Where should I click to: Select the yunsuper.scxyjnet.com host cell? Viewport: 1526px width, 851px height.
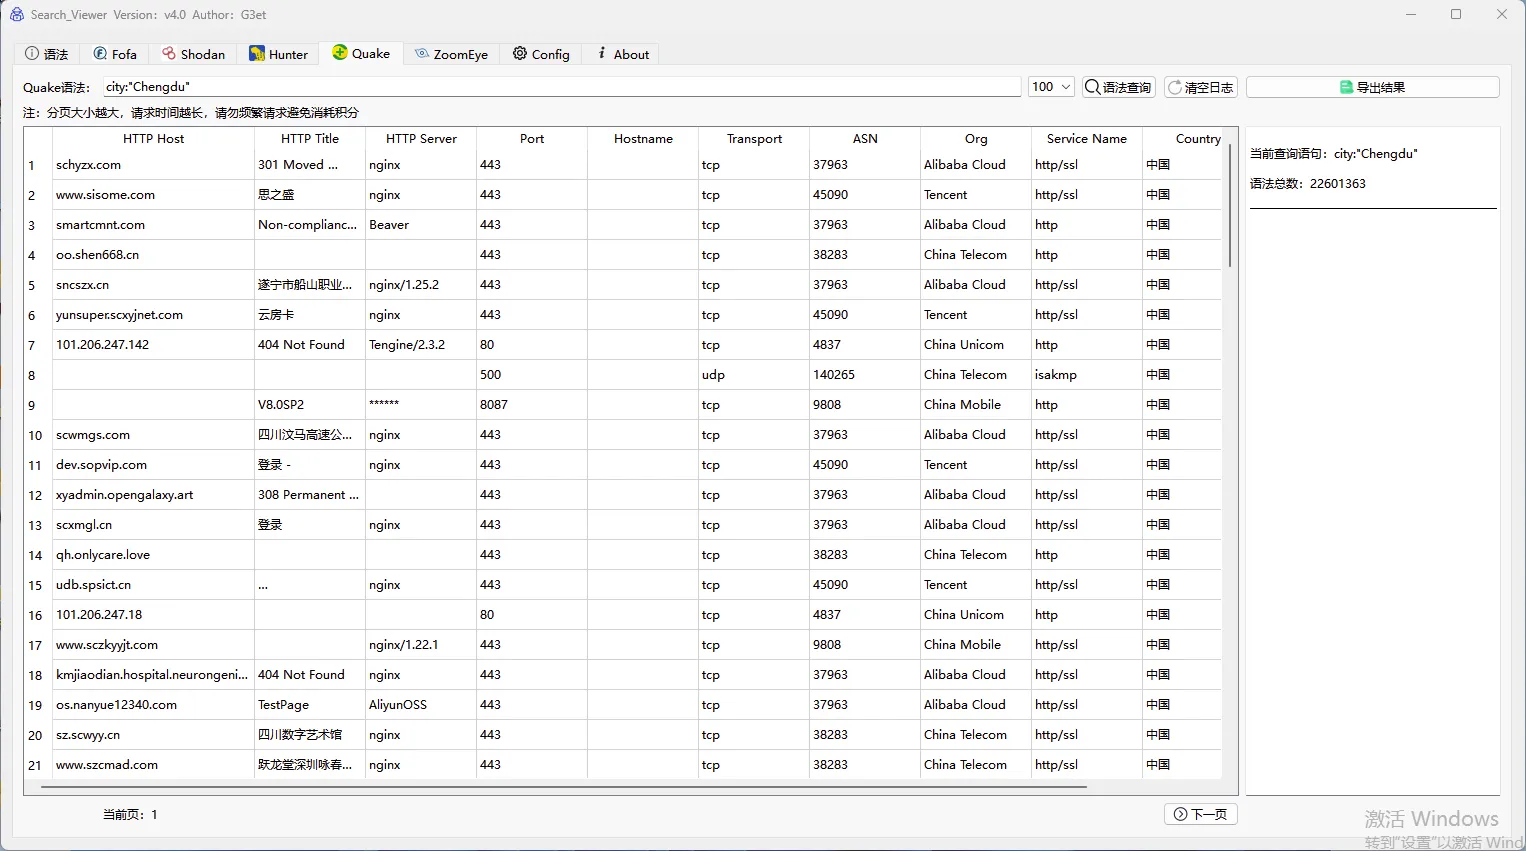153,315
